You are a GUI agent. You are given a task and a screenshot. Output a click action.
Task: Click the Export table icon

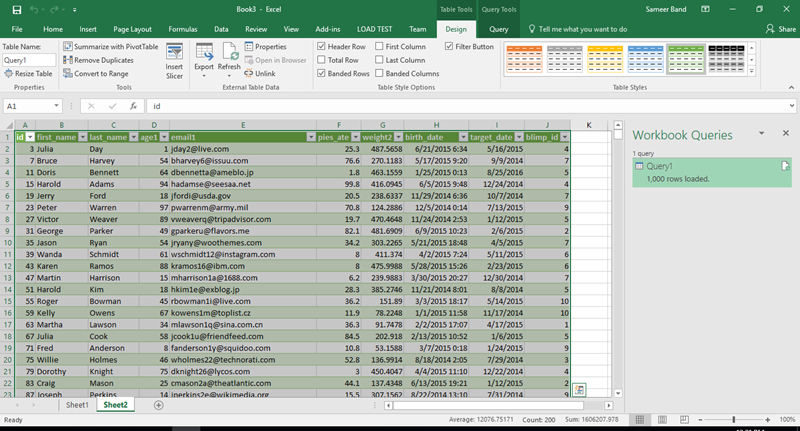click(206, 52)
